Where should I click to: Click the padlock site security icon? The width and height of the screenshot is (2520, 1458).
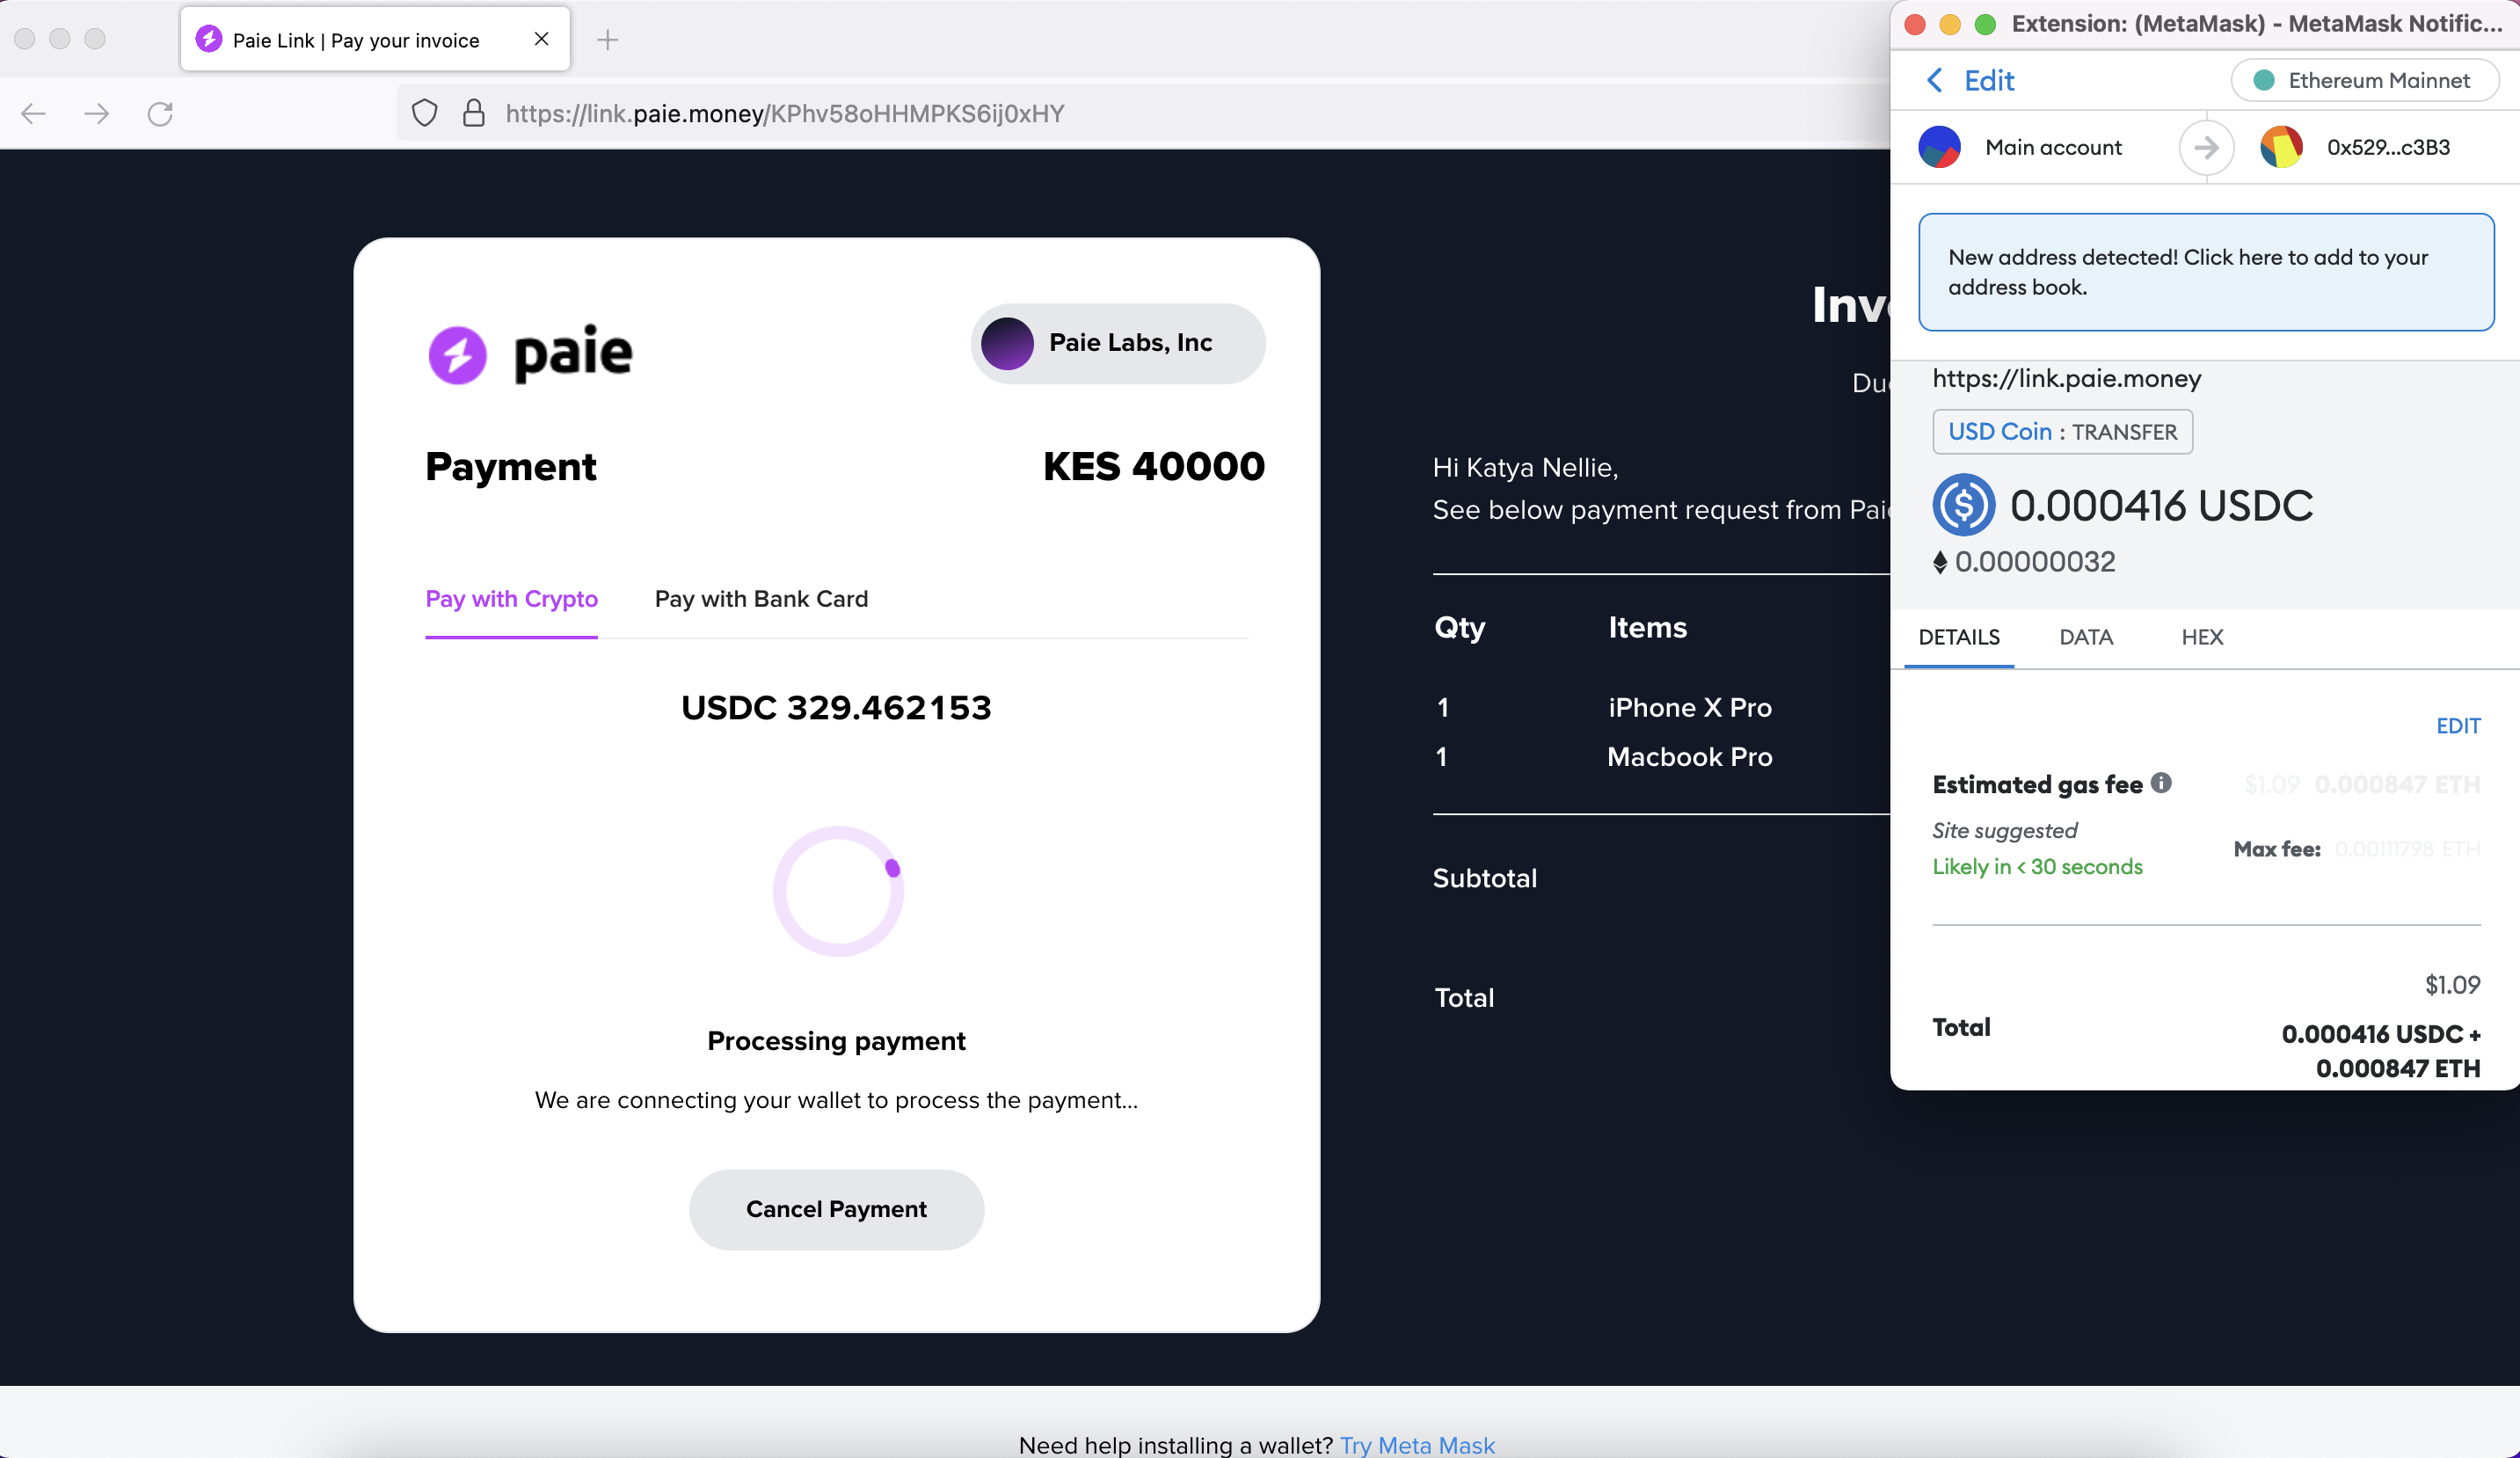click(474, 113)
